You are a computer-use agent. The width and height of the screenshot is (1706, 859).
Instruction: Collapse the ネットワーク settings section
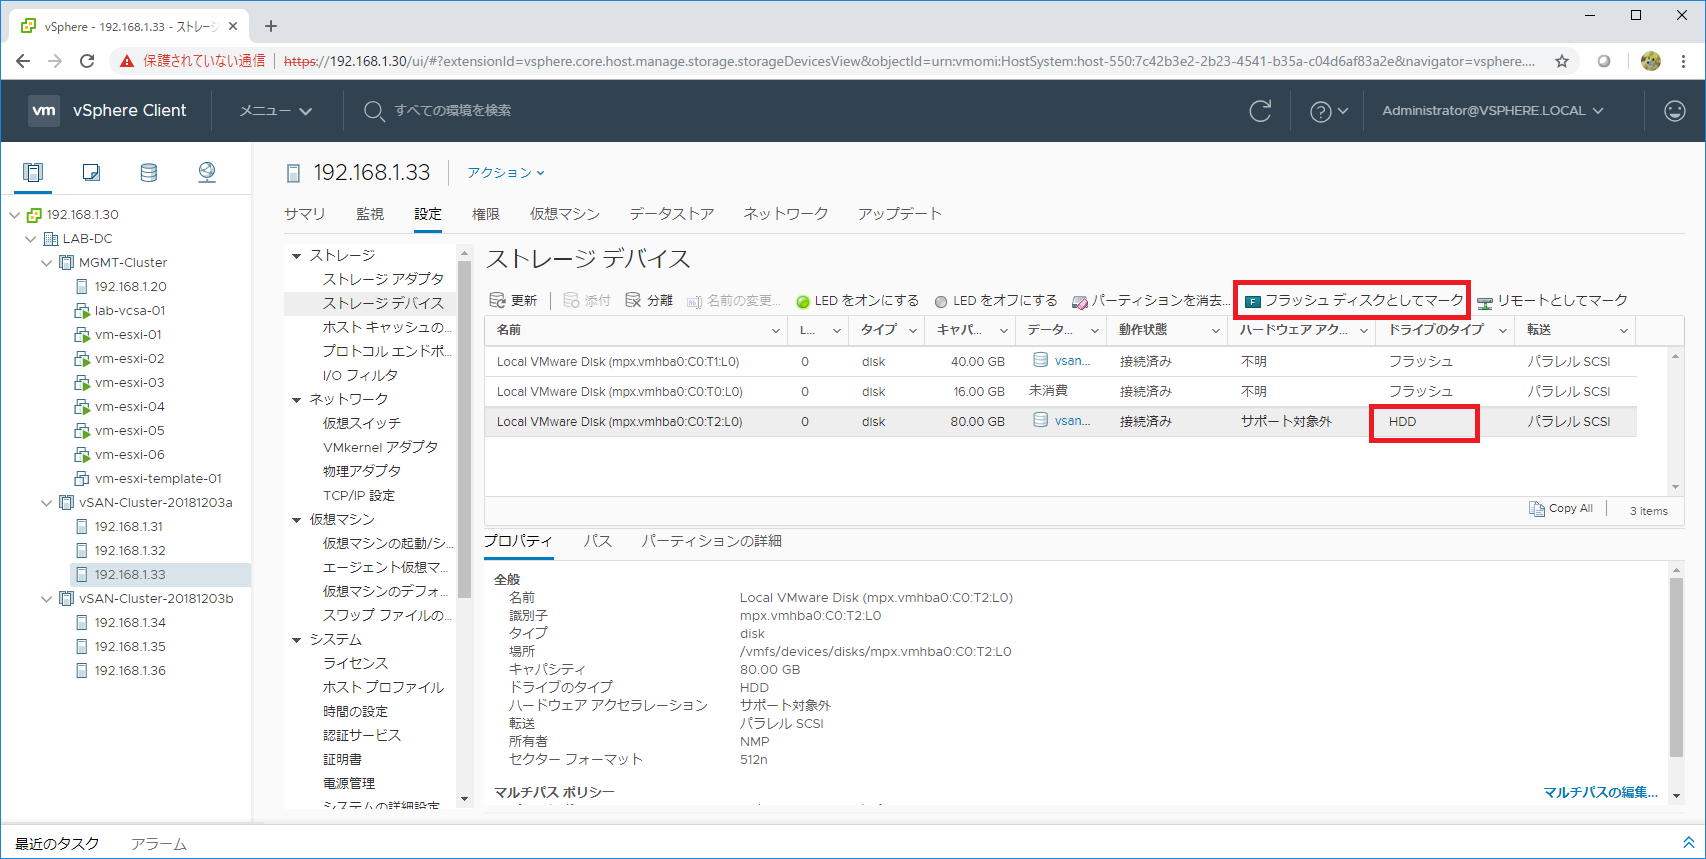[296, 400]
